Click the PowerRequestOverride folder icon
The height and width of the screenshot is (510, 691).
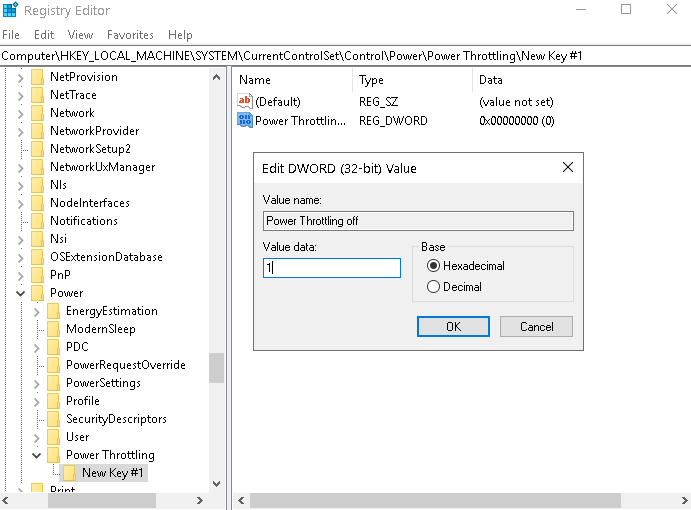(54, 365)
